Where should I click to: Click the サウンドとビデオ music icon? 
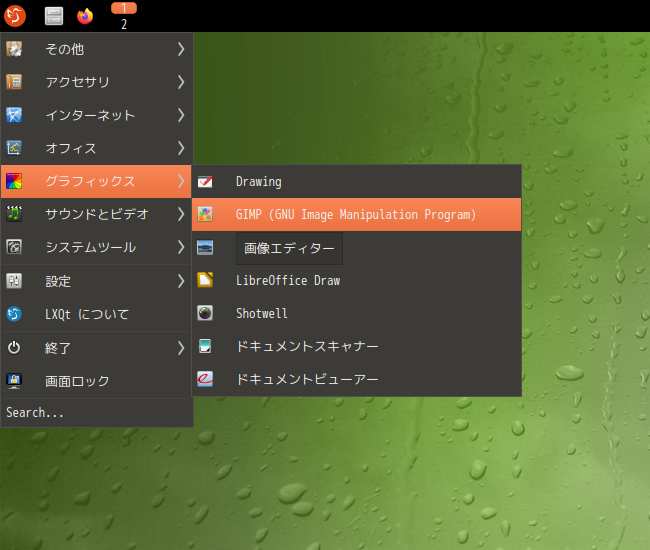click(14, 214)
